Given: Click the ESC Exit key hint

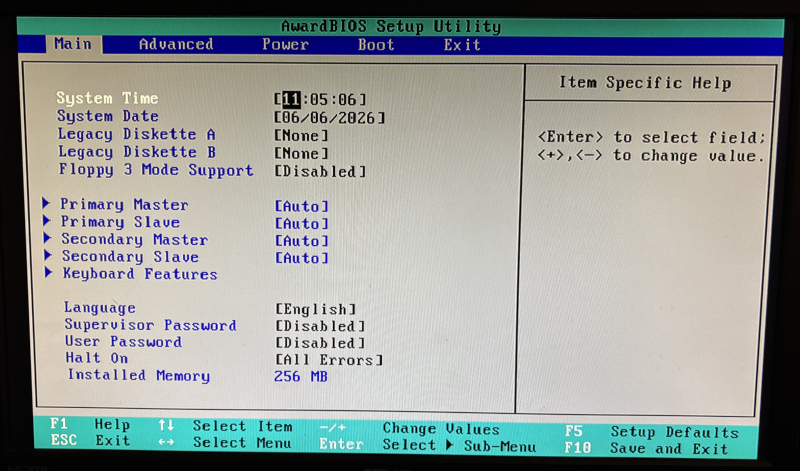Looking at the screenshot, I should pos(90,440).
